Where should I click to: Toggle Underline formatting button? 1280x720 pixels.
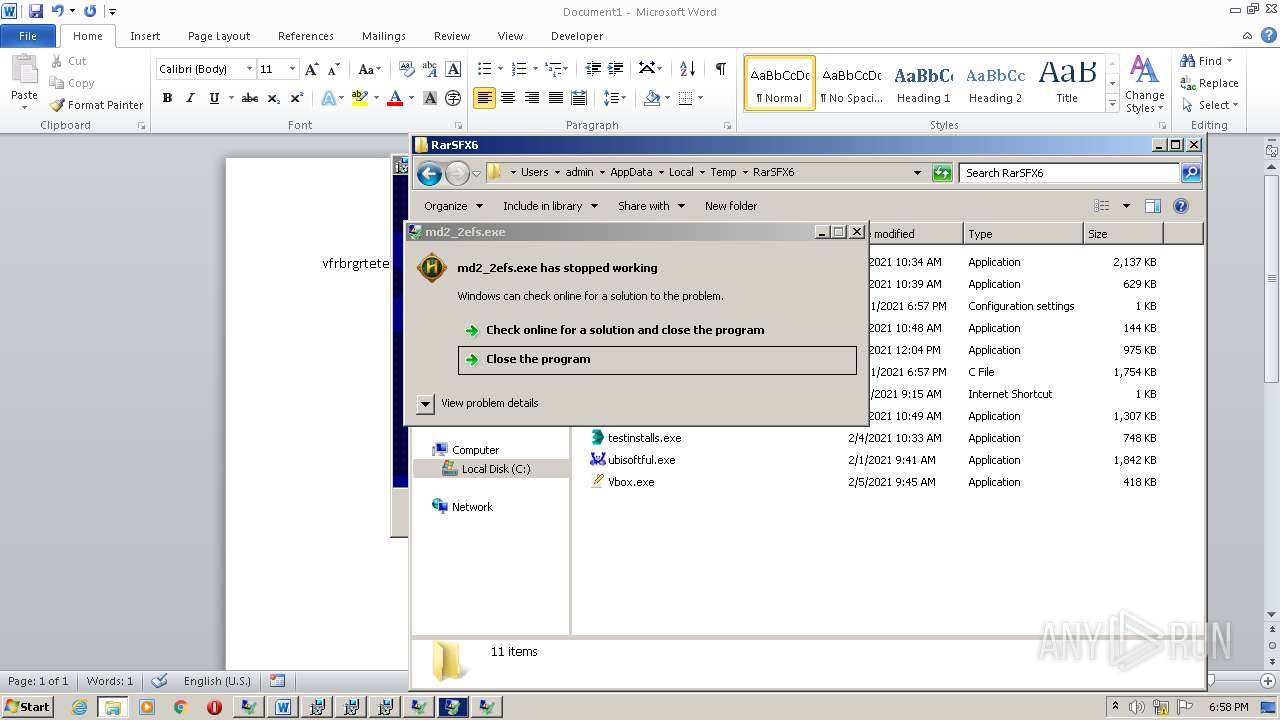click(214, 98)
